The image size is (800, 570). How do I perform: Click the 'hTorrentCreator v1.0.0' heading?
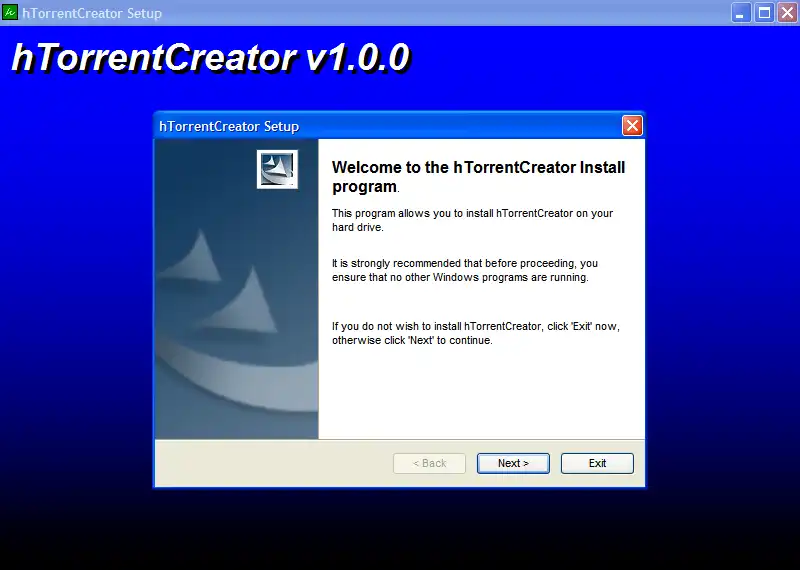[x=210, y=57]
